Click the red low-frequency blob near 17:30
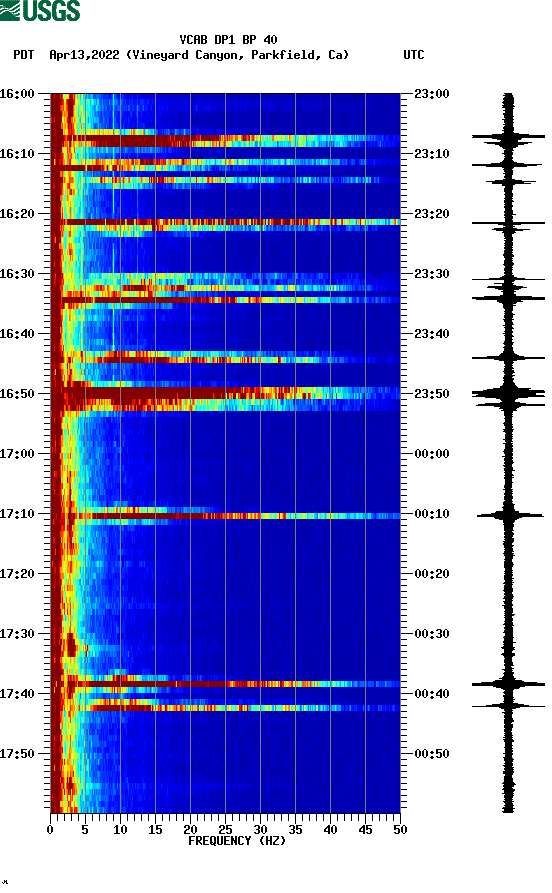The width and height of the screenshot is (552, 893). click(x=71, y=645)
